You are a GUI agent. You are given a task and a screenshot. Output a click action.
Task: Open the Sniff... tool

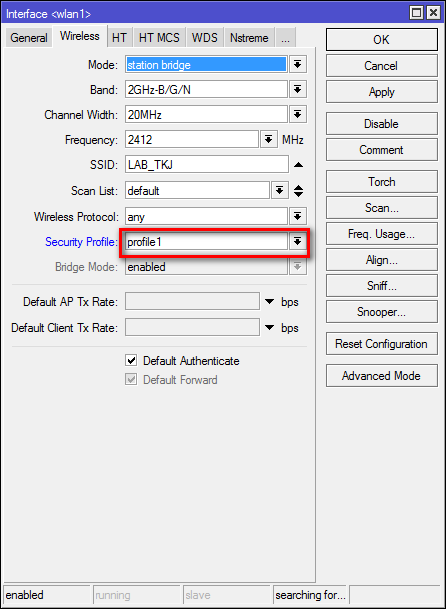(x=382, y=286)
